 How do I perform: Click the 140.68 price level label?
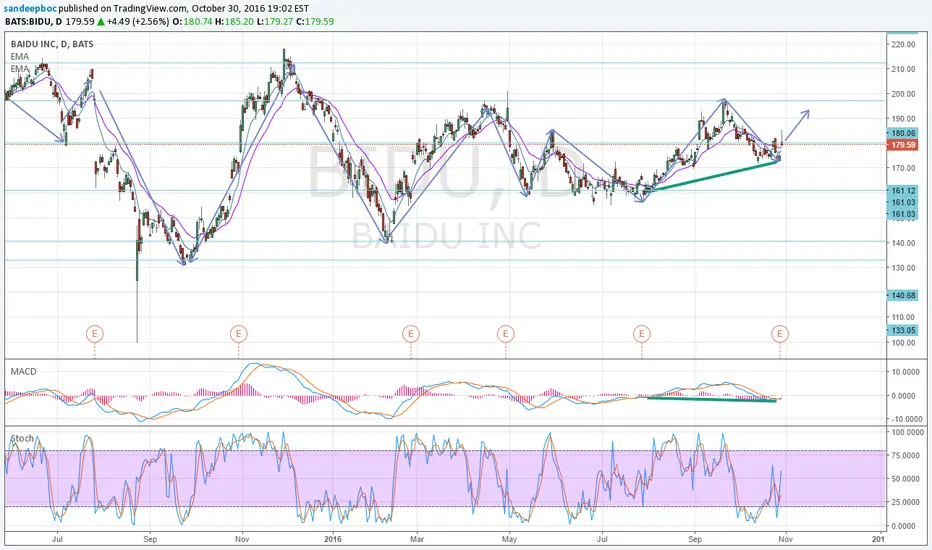coord(902,296)
